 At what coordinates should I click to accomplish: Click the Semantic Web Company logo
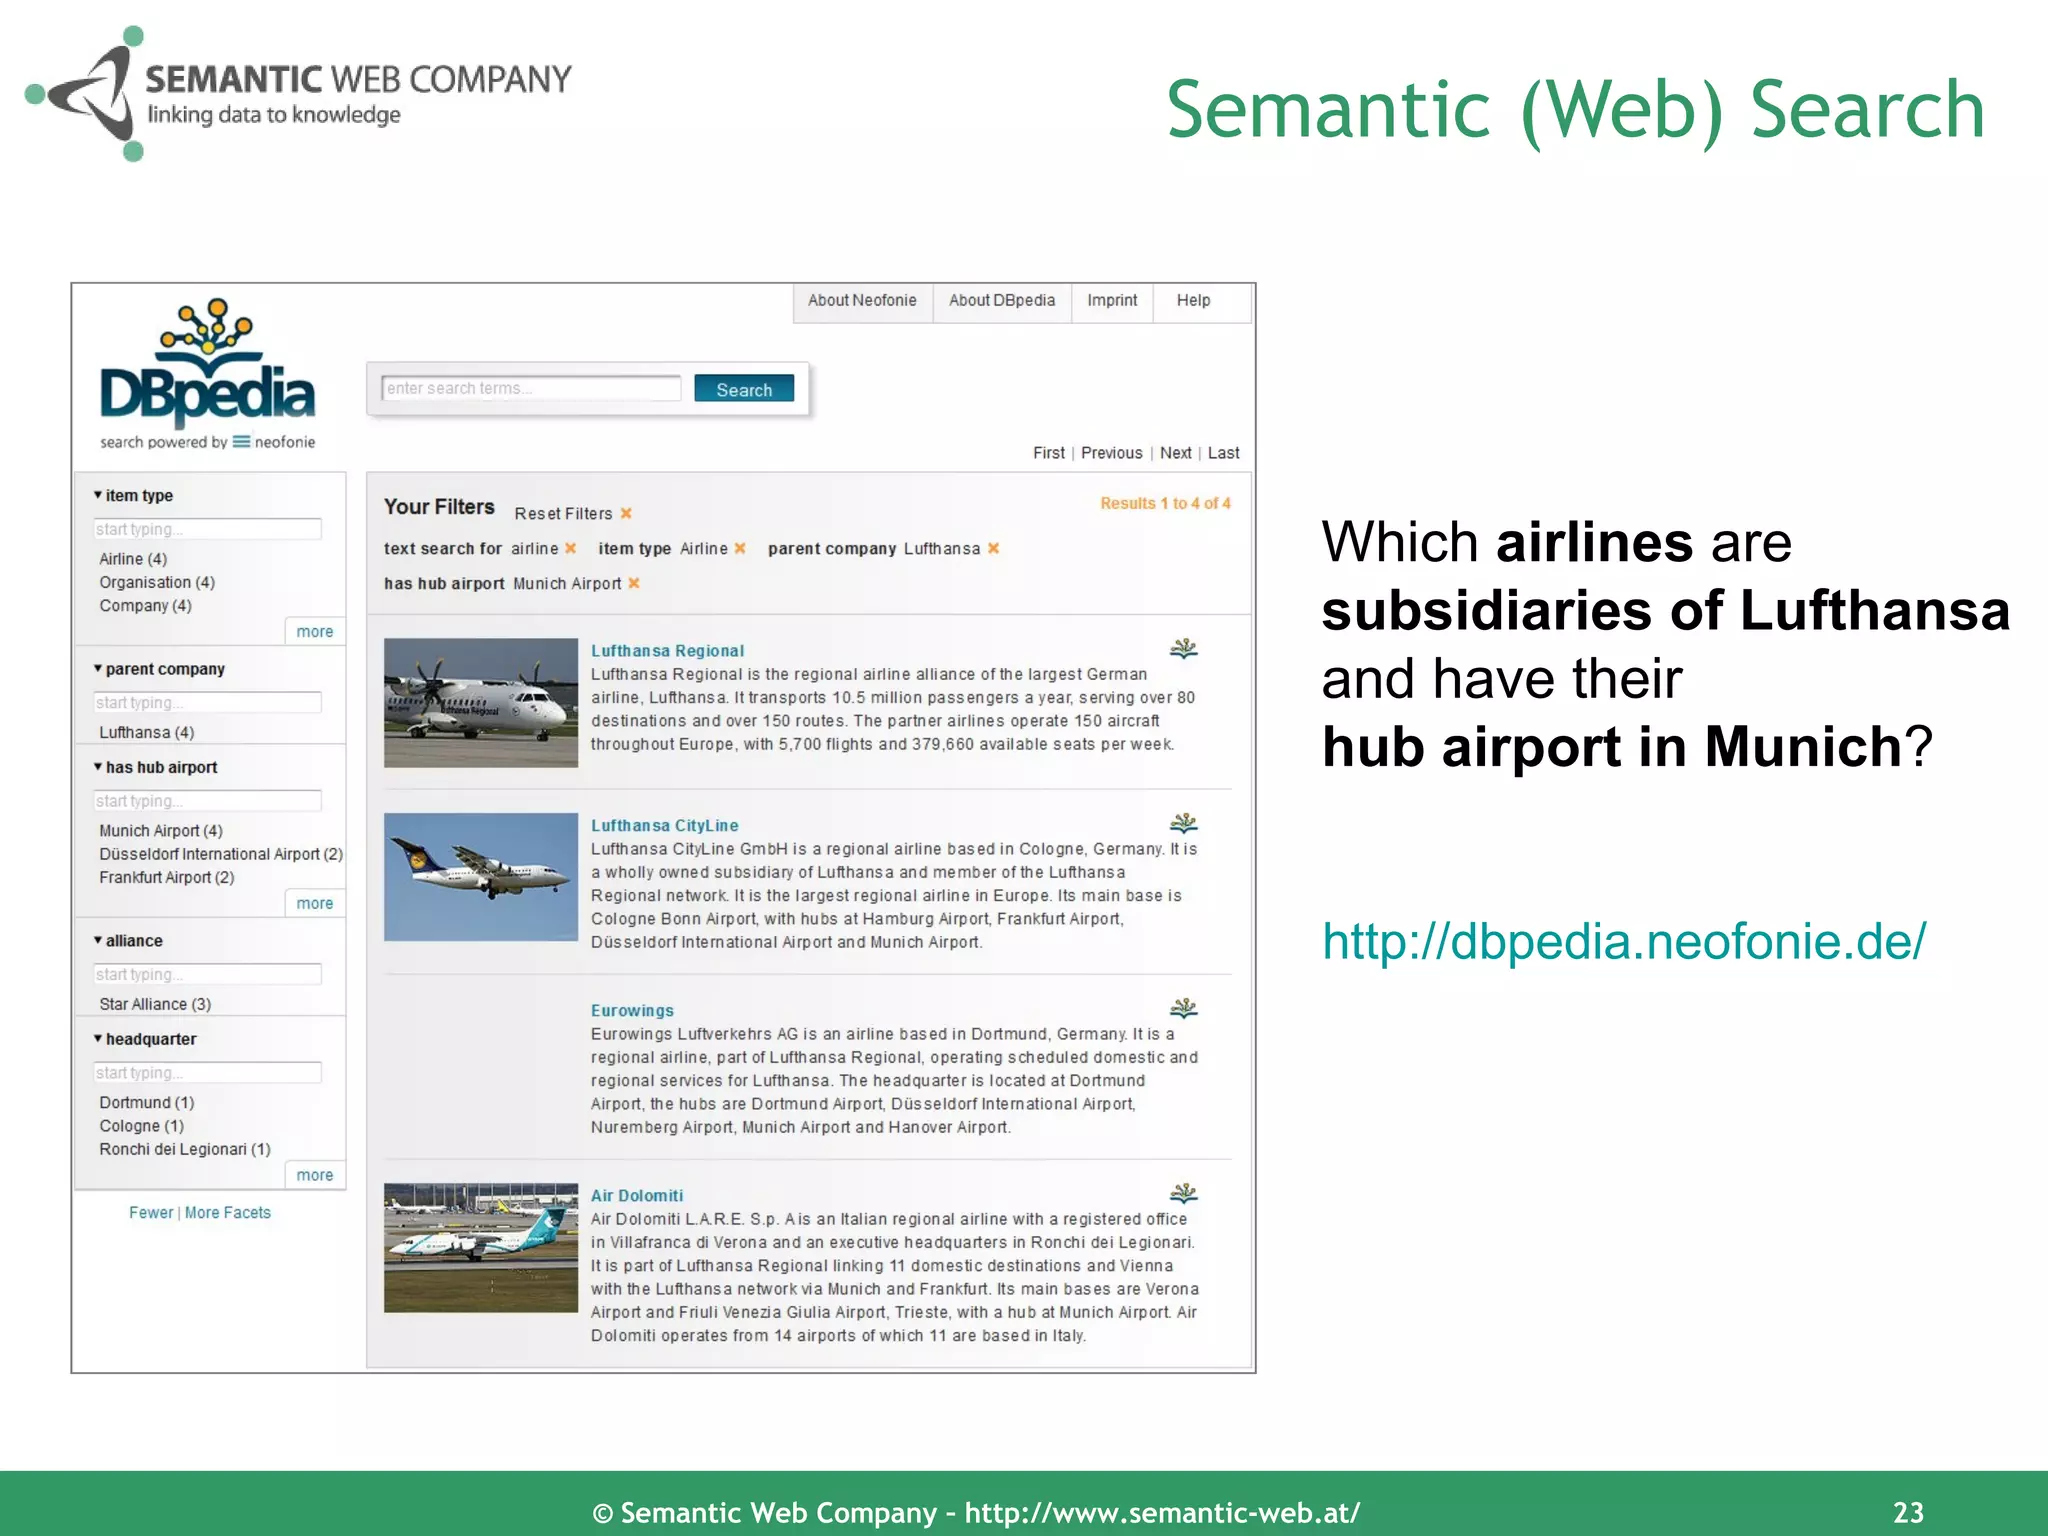298,94
